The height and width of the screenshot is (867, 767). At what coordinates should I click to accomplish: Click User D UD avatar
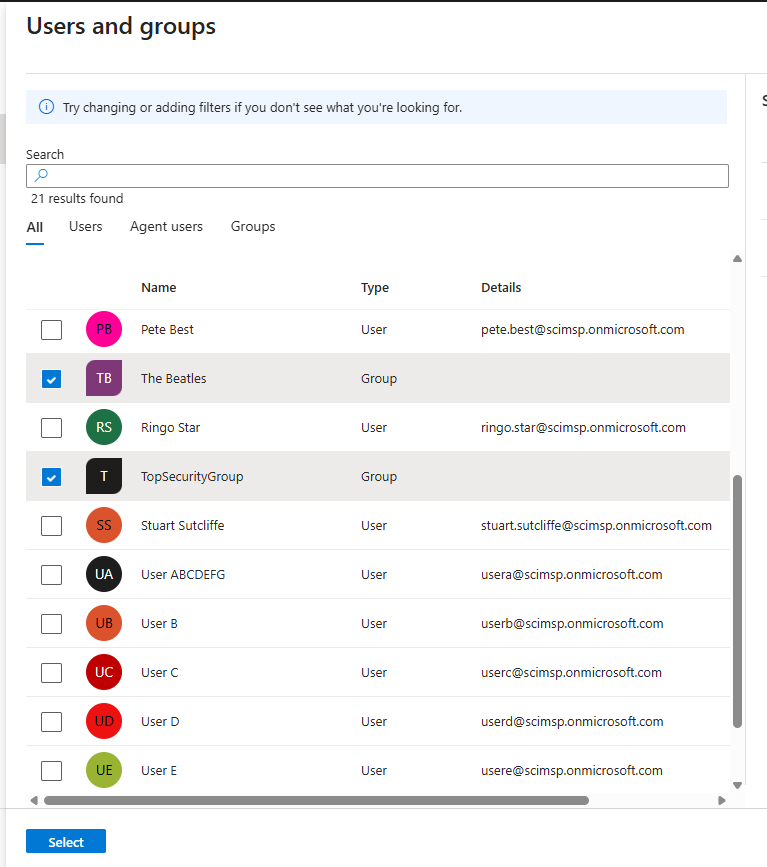[104, 721]
